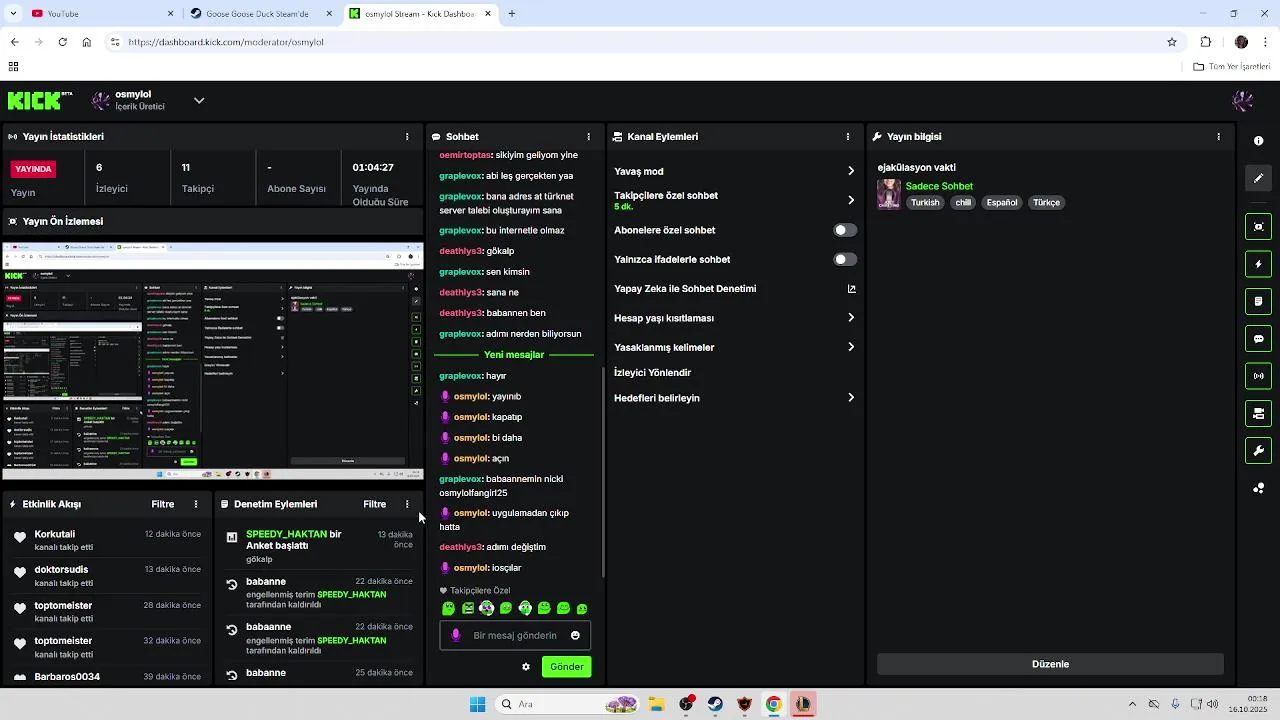Click the browser address bar URL

[x=226, y=42]
